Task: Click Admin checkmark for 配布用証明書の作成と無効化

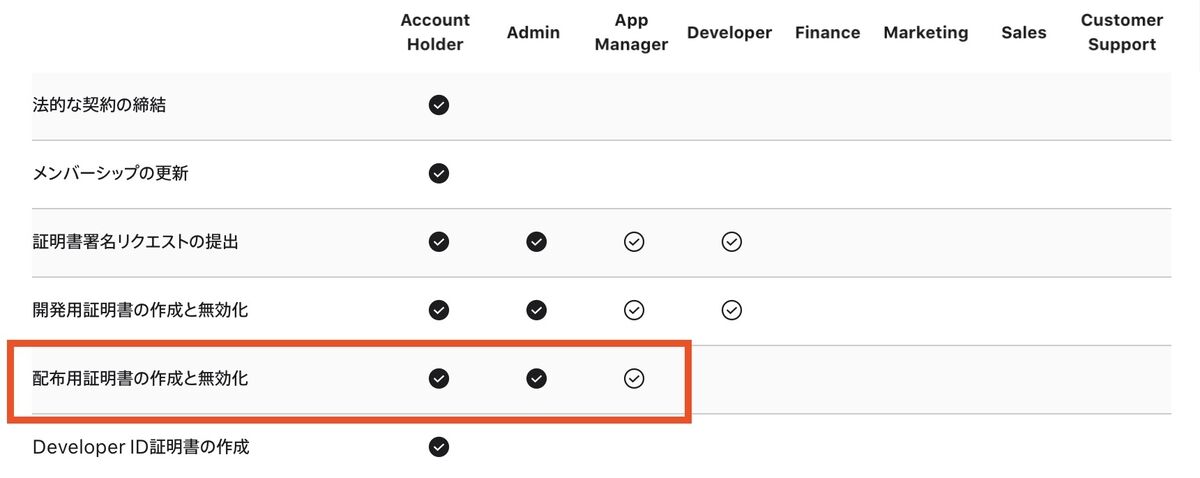Action: pos(536,378)
